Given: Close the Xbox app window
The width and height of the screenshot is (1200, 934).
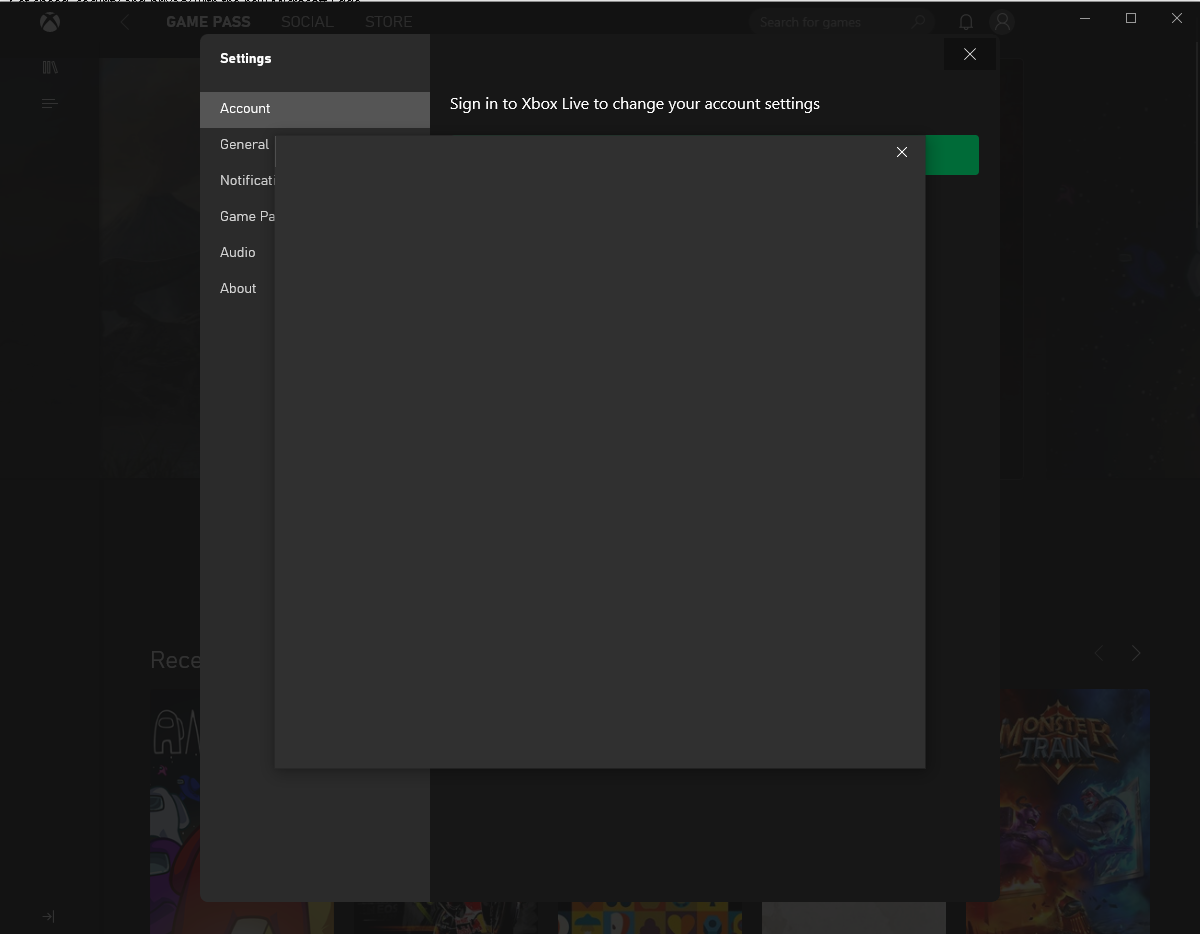Looking at the screenshot, I should 1177,18.
